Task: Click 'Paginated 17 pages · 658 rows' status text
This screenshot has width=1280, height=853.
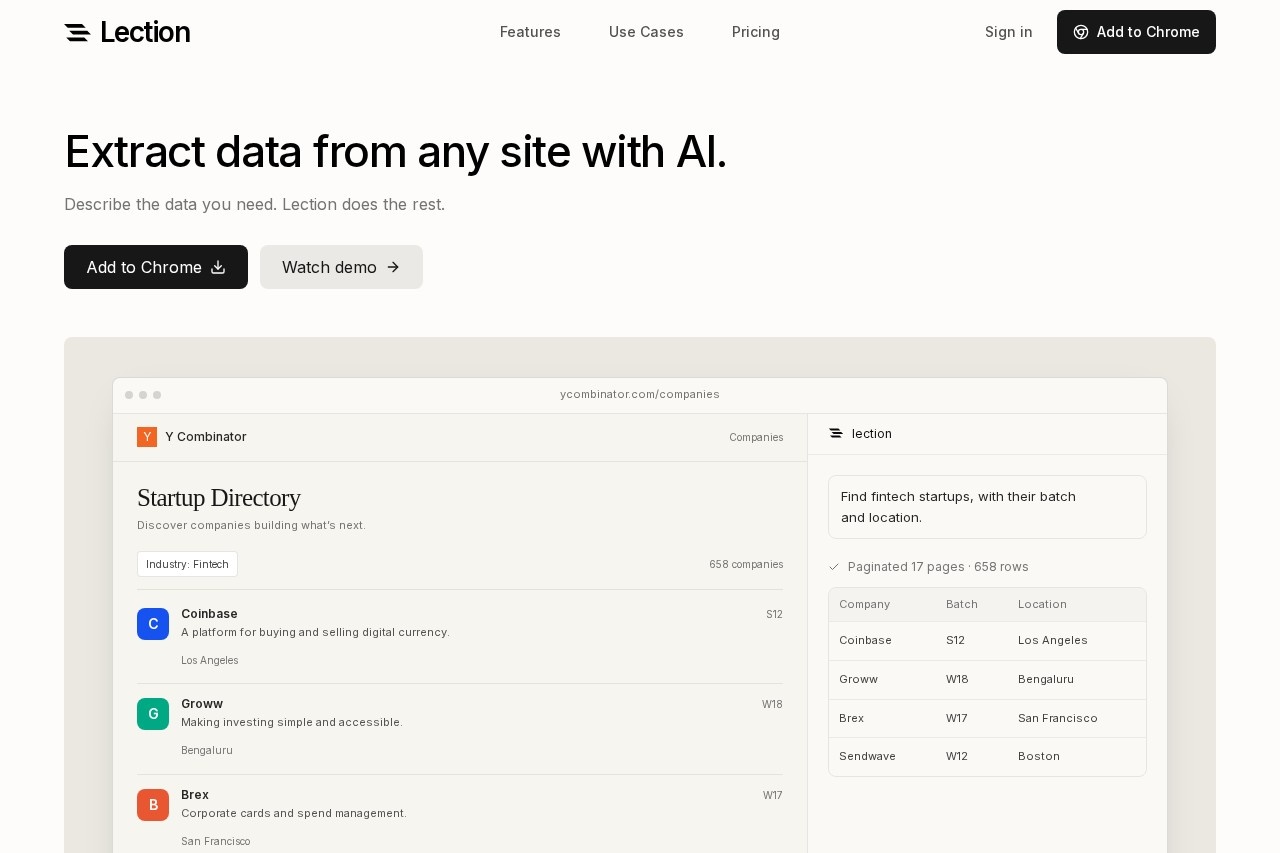Action: [938, 567]
